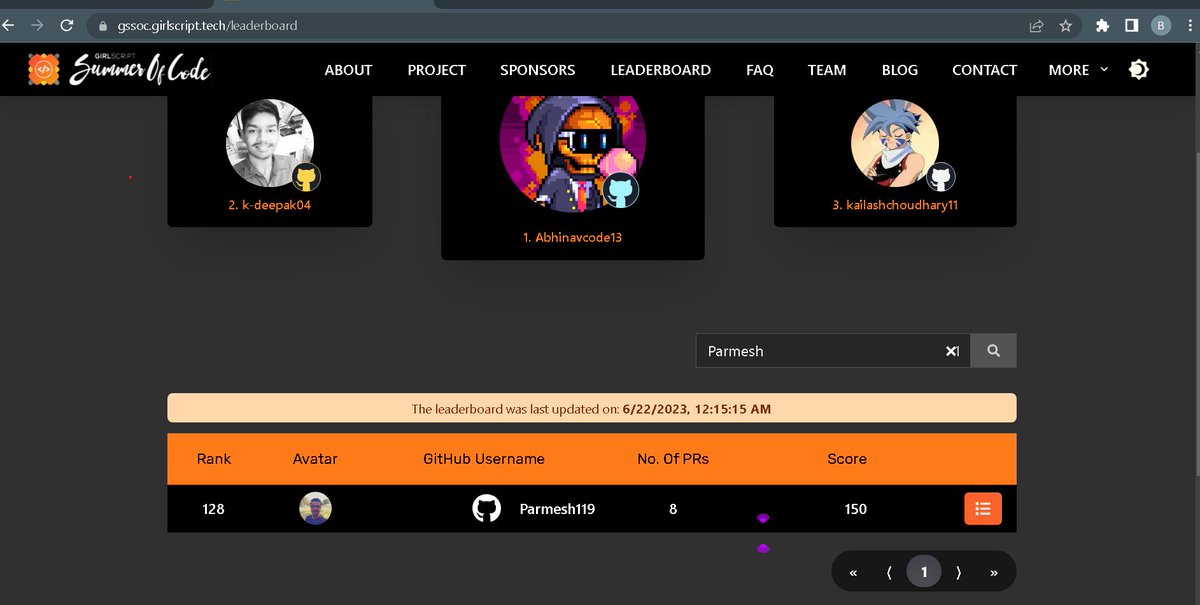Toggle the dark/light theme sun icon
This screenshot has height=605, width=1200.
pos(1138,70)
